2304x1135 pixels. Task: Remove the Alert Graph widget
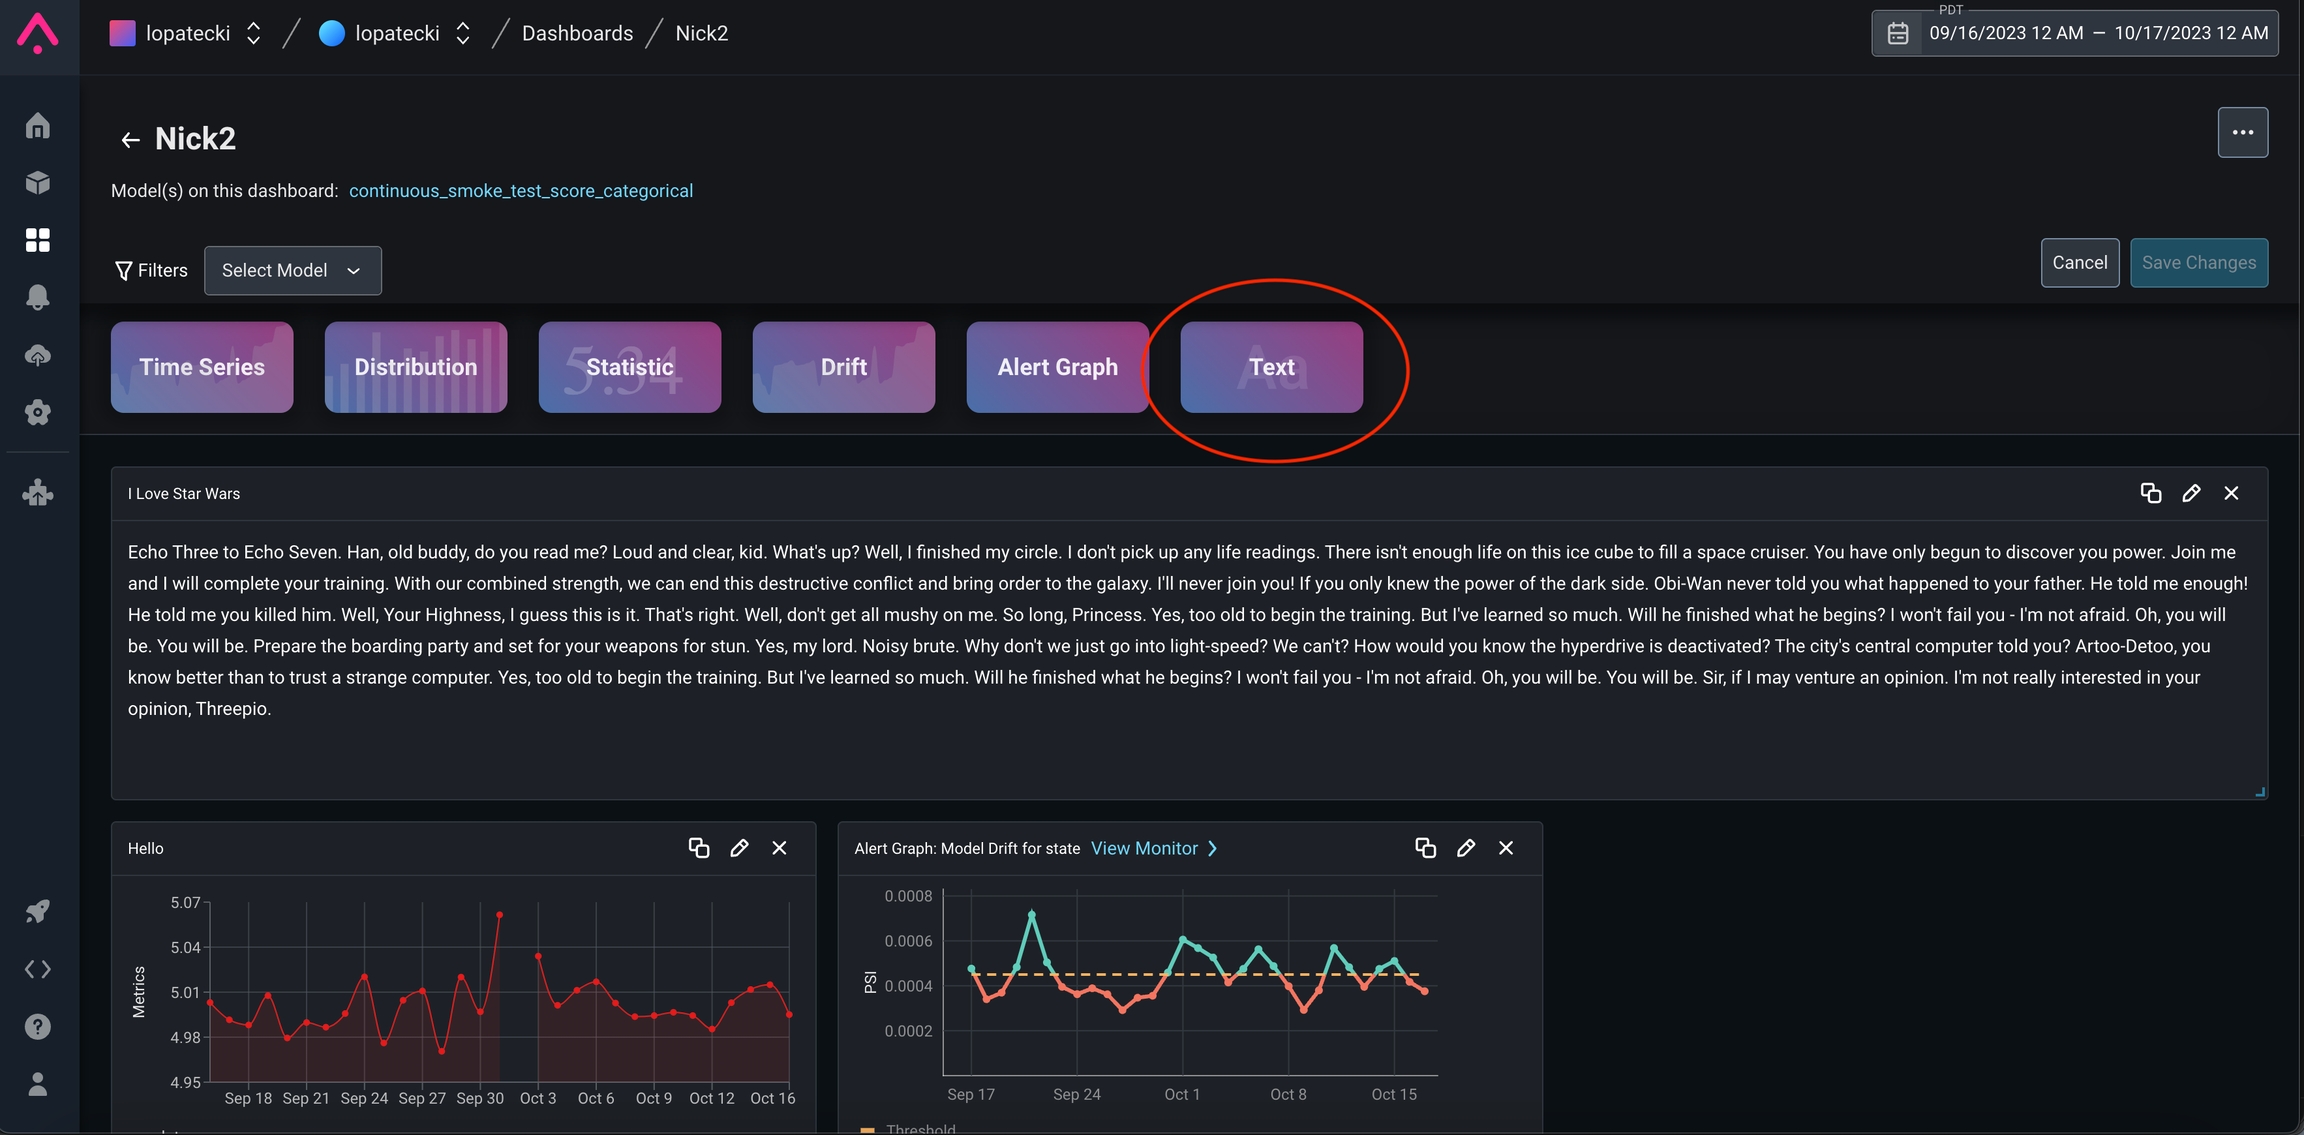1506,848
